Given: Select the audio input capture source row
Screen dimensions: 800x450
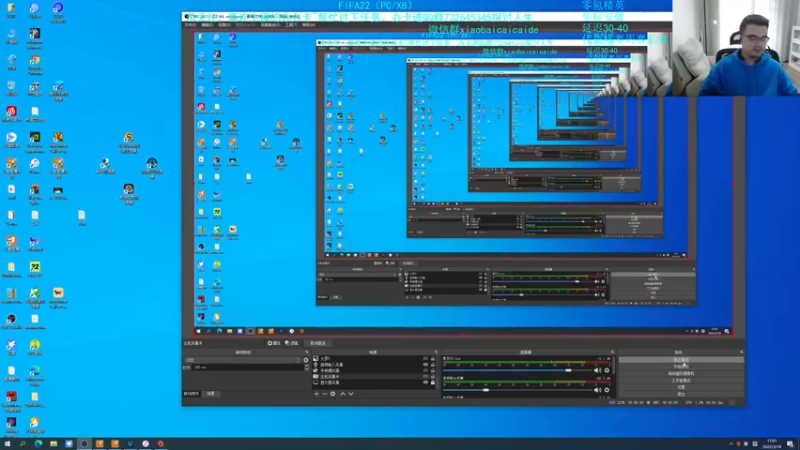Looking at the screenshot, I should click(374, 365).
